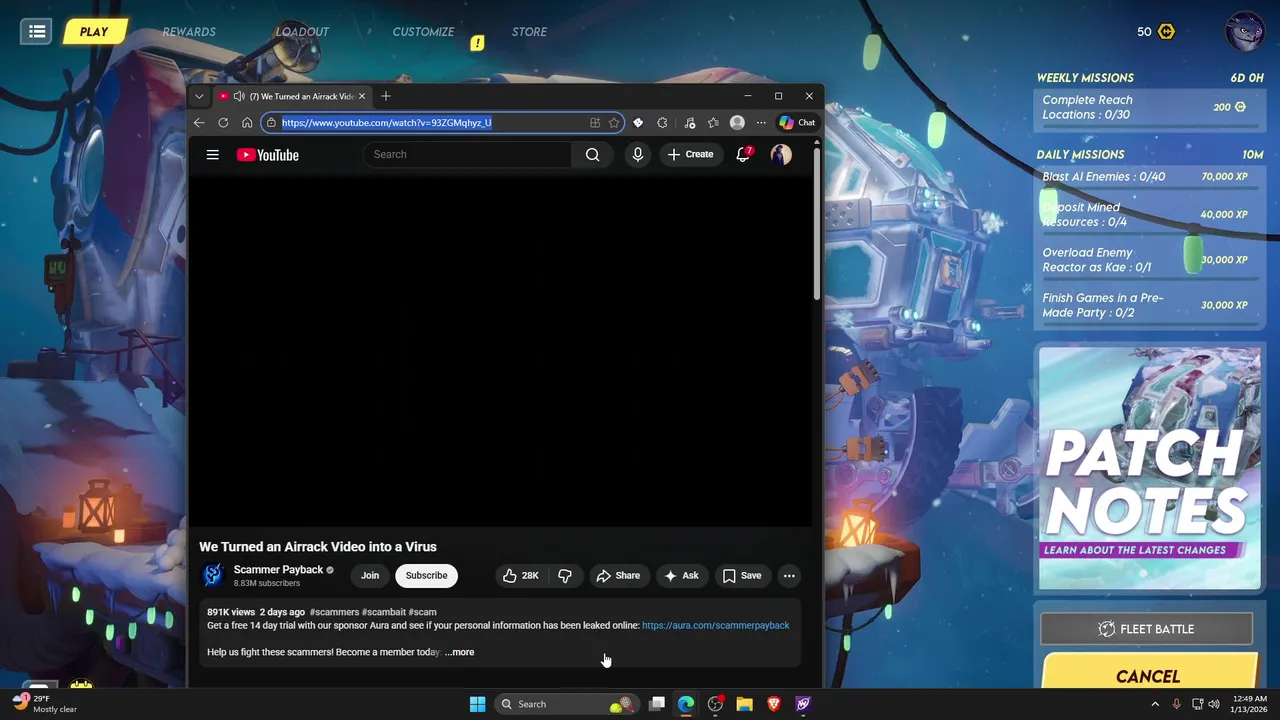Open the game player profile avatar
This screenshot has height=720, width=1280.
[x=1245, y=31]
